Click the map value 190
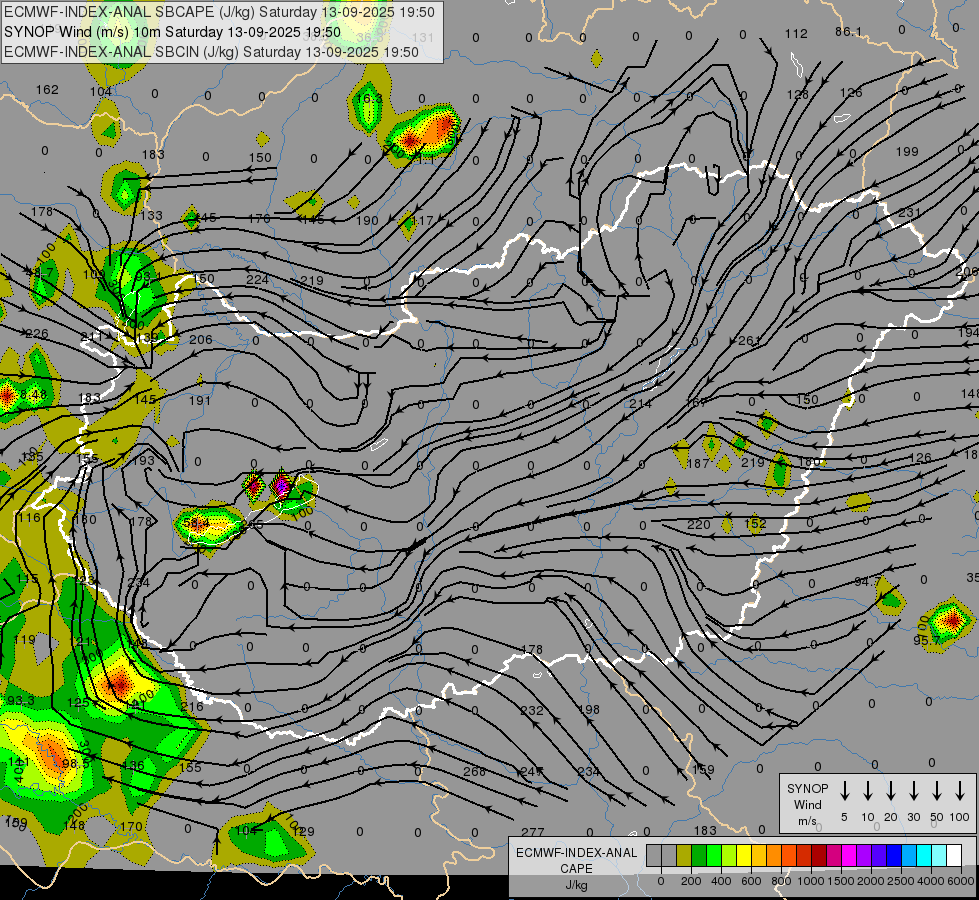This screenshot has height=900, width=979. pyautogui.click(x=367, y=220)
